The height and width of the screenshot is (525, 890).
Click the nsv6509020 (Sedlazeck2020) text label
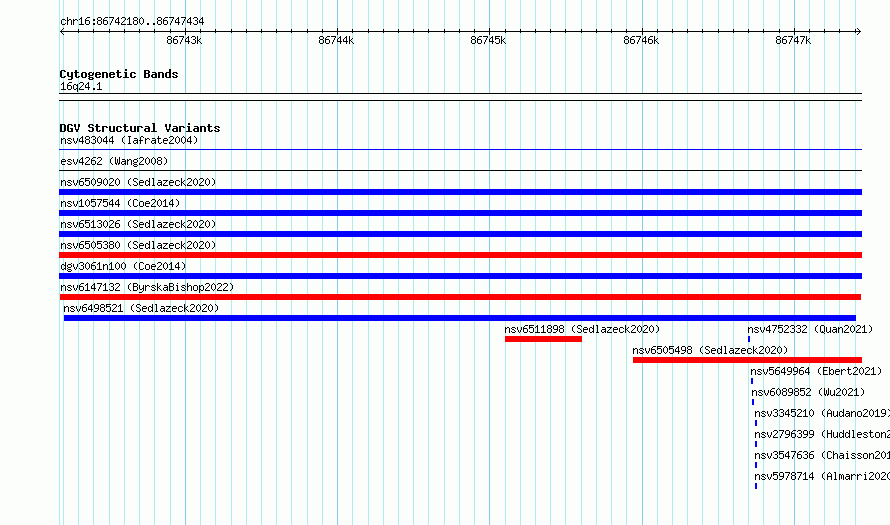click(x=138, y=182)
